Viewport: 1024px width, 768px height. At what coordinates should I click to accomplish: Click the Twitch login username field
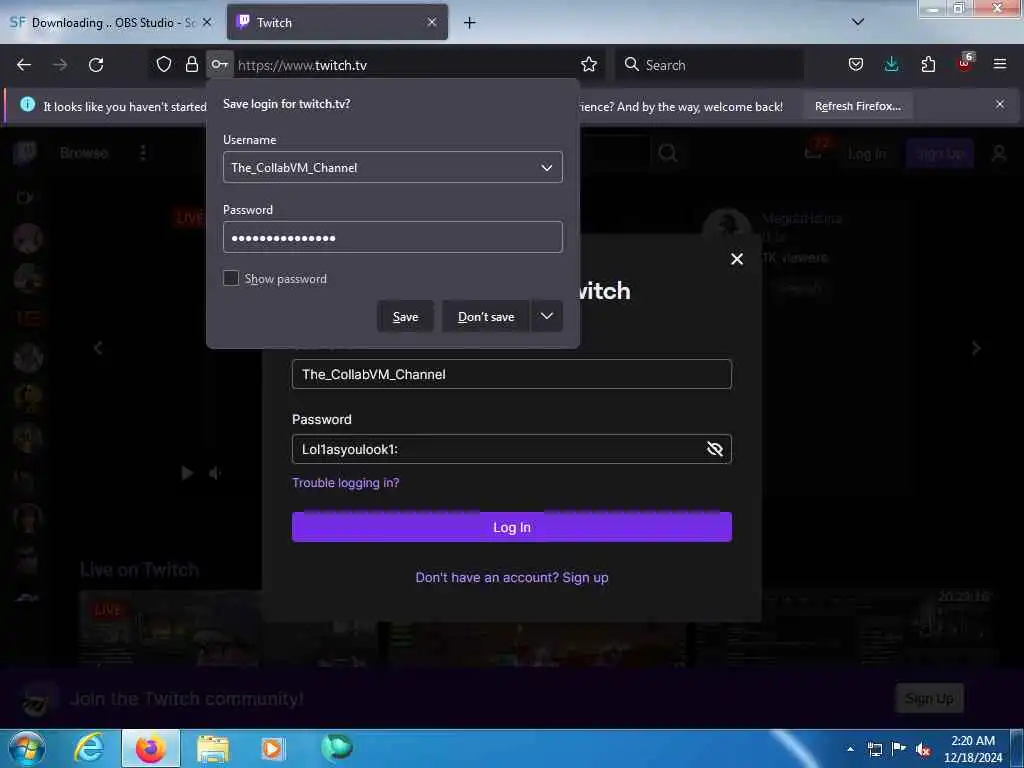click(x=511, y=374)
